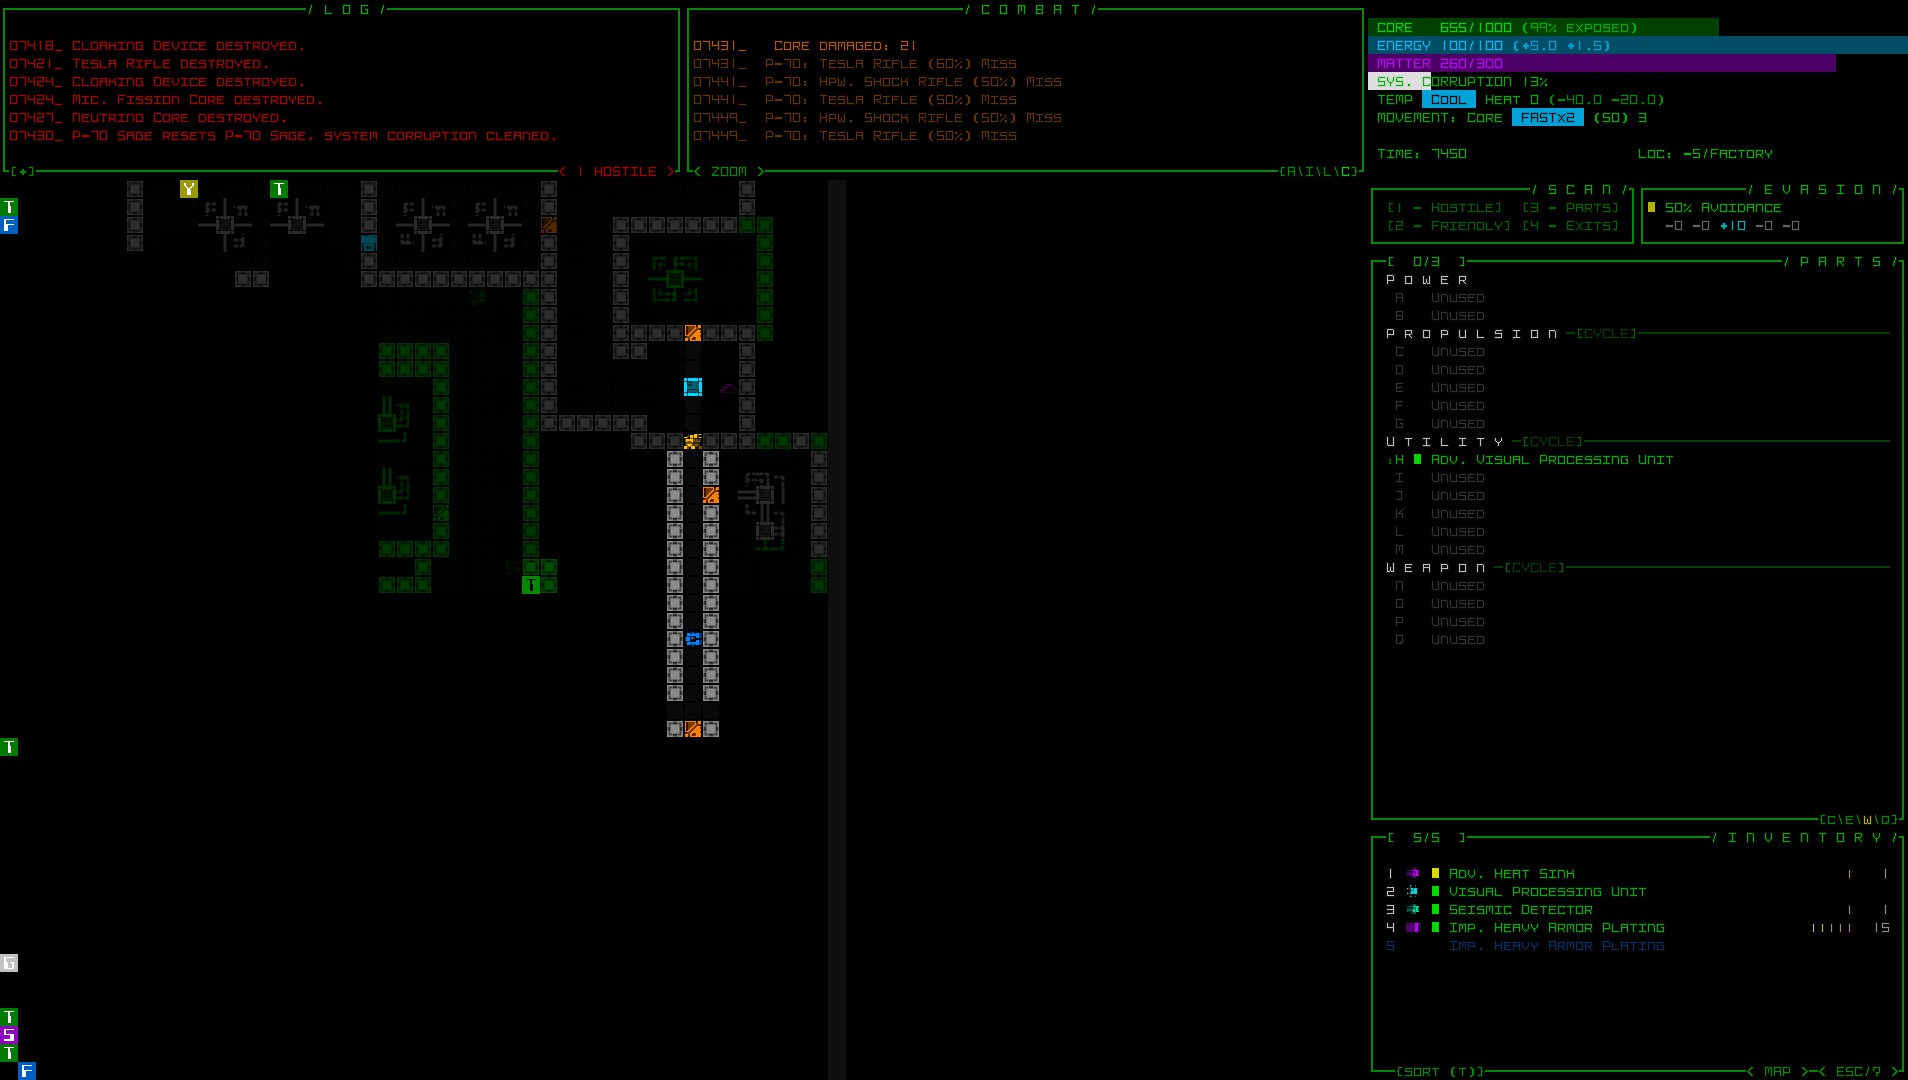This screenshot has width=1908, height=1080.
Task: Click the yellow square next to 50% Avoidance
Action: (x=1651, y=207)
